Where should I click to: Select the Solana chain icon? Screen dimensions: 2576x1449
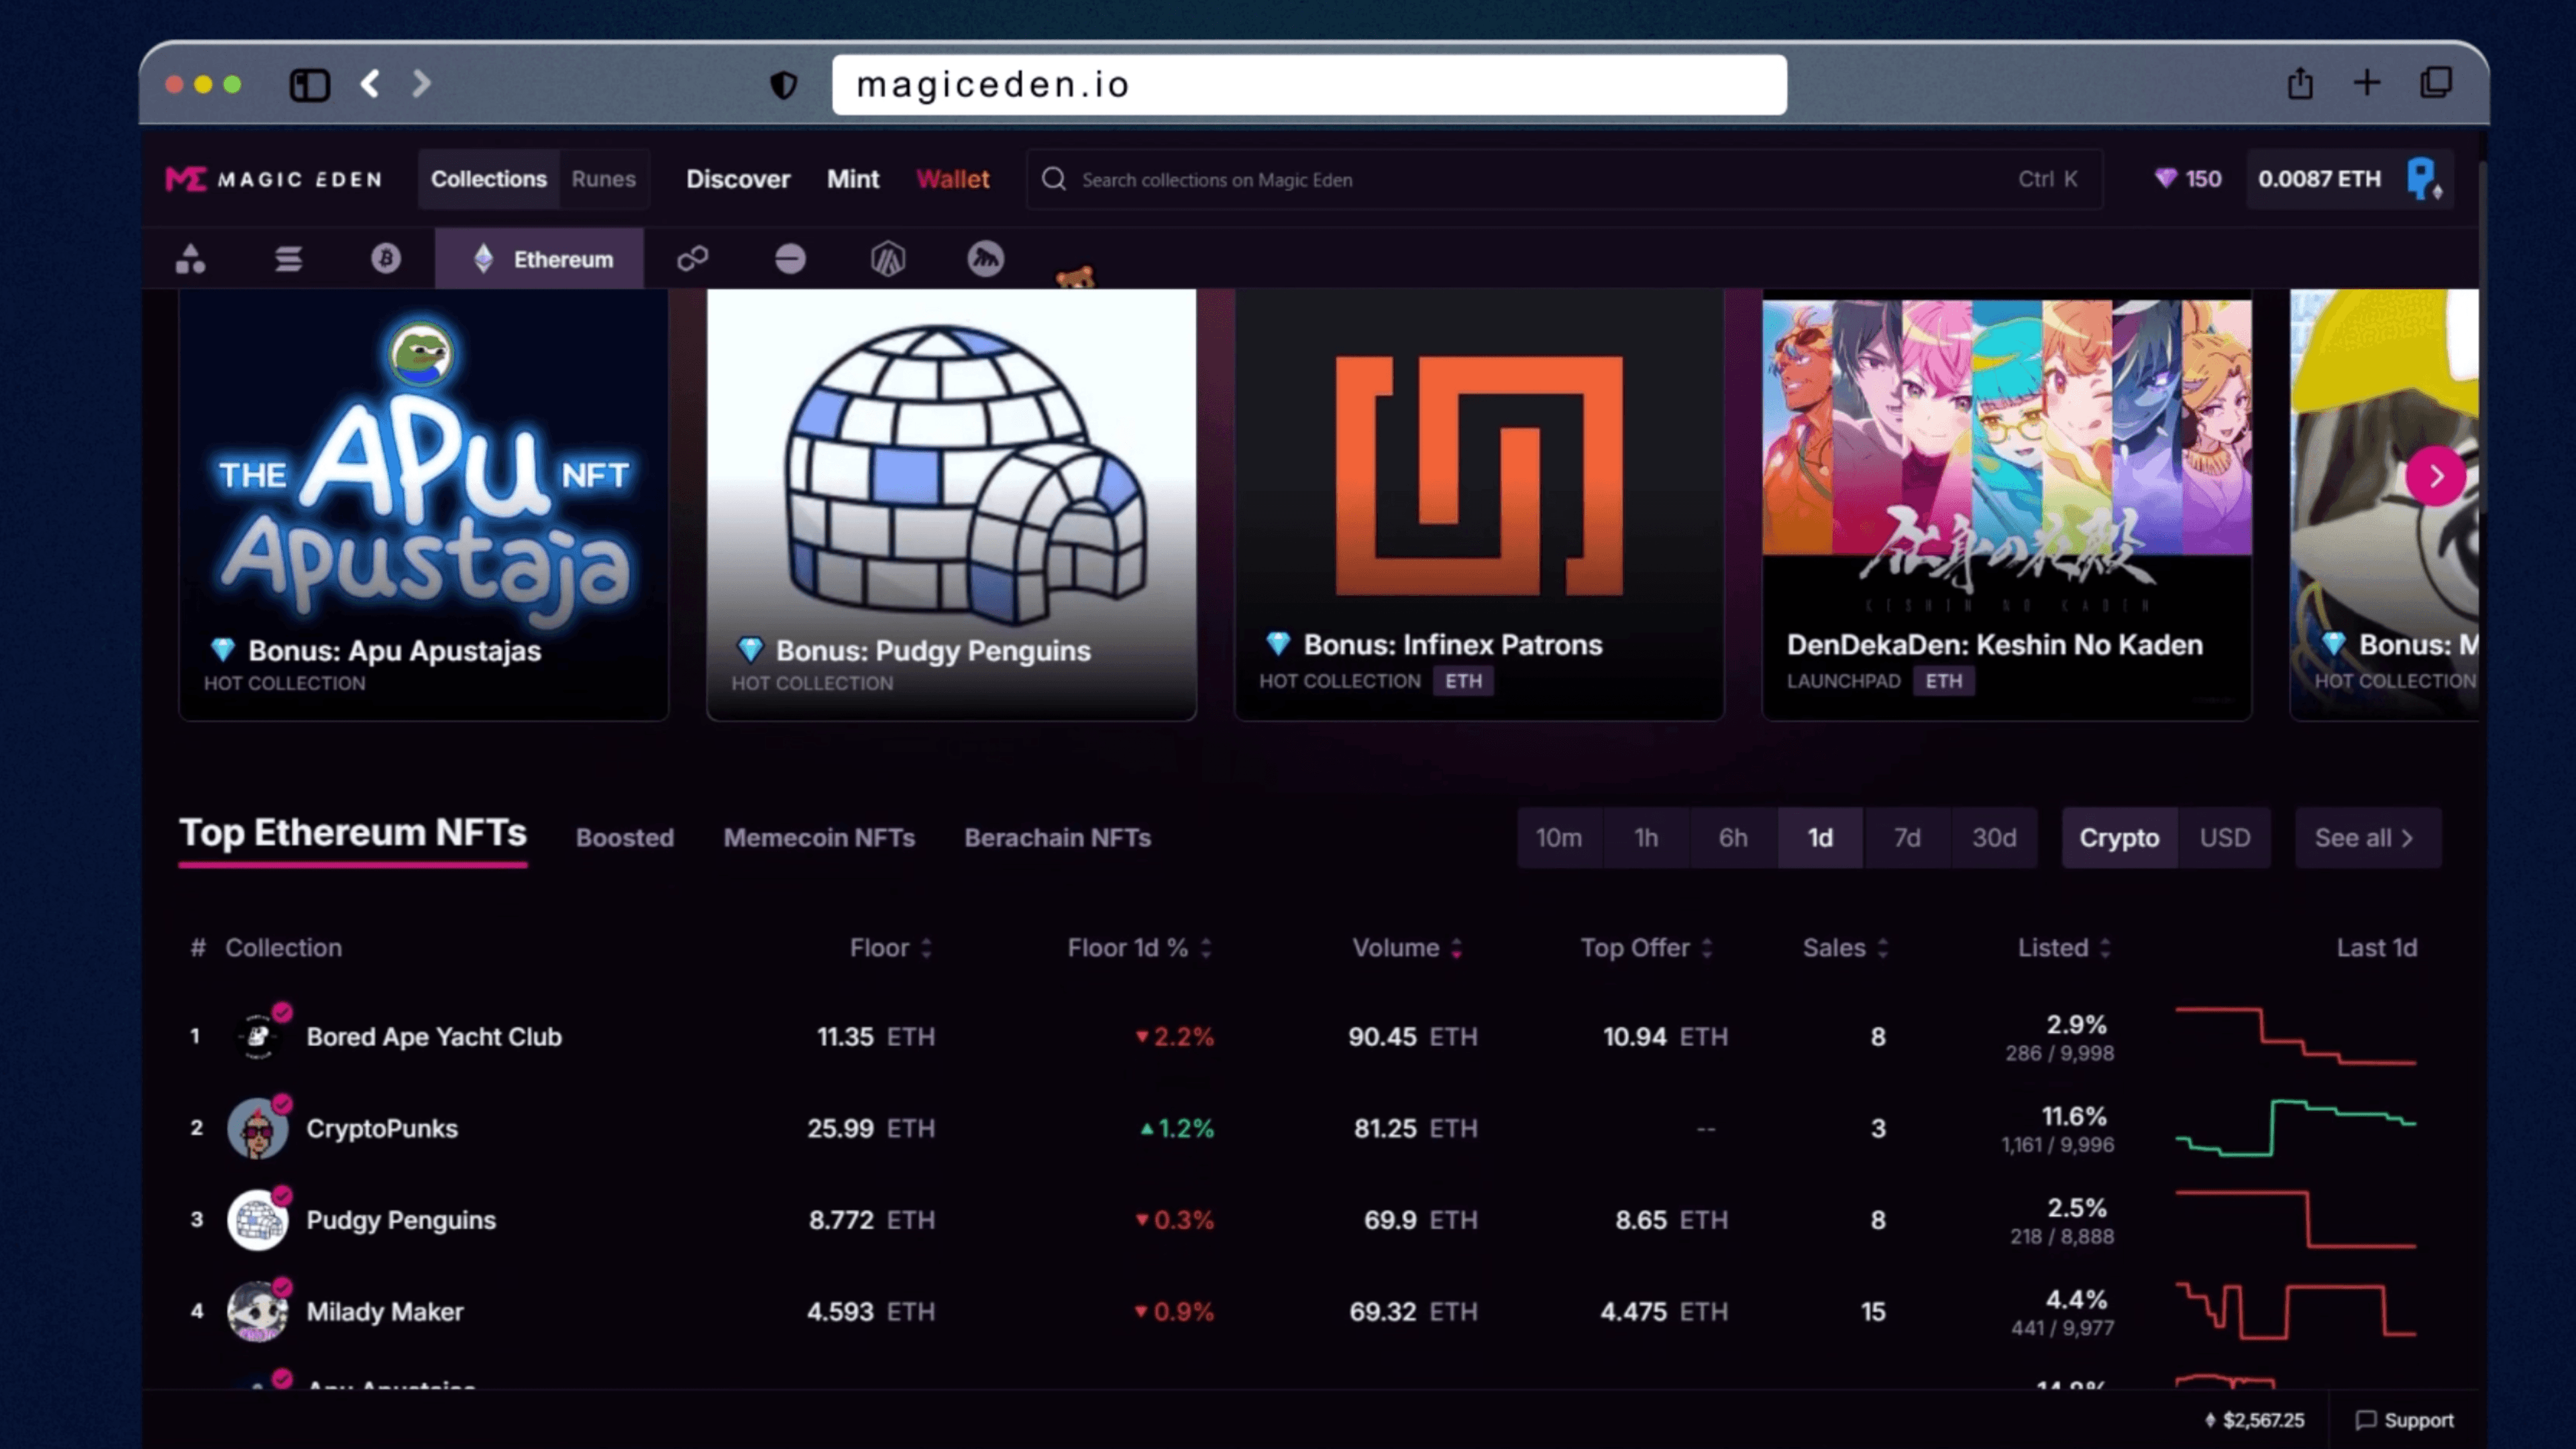pos(288,259)
